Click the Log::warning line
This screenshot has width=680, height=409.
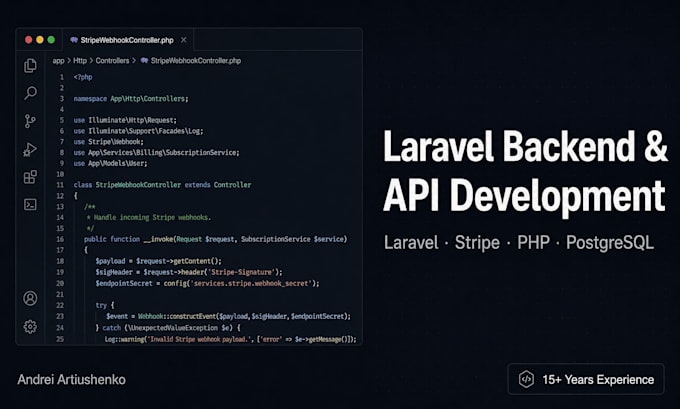(x=230, y=339)
